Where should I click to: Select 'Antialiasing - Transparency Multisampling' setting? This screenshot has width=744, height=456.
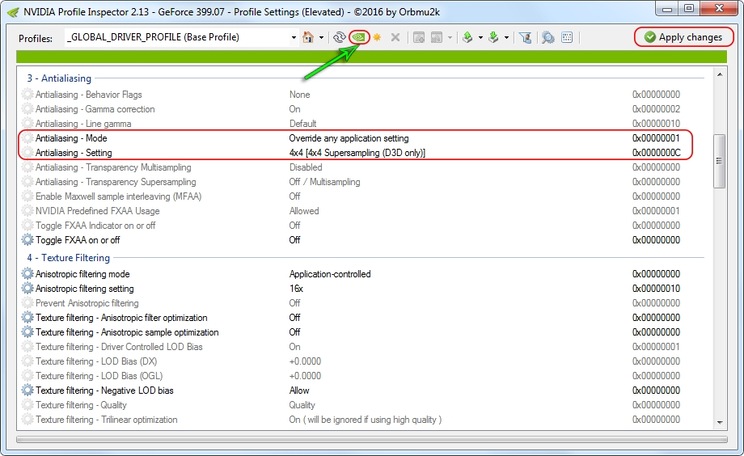[113, 167]
